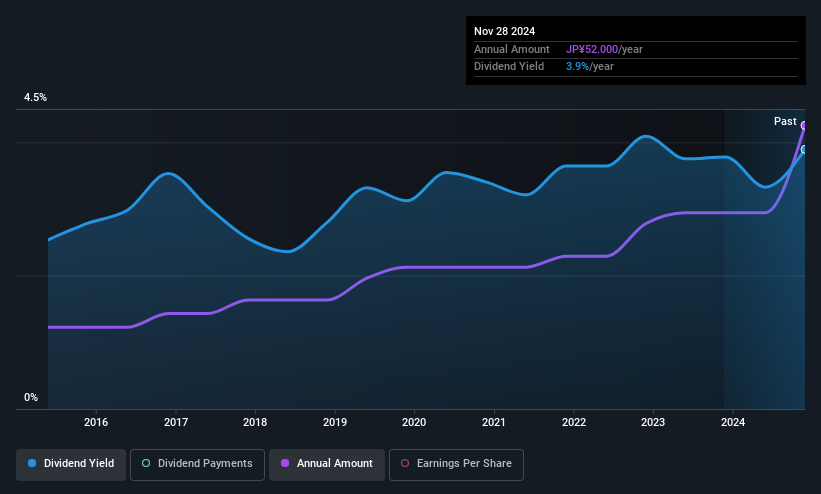This screenshot has height=494, width=821.
Task: Click the 2016 x-axis year label
Action: (96, 422)
